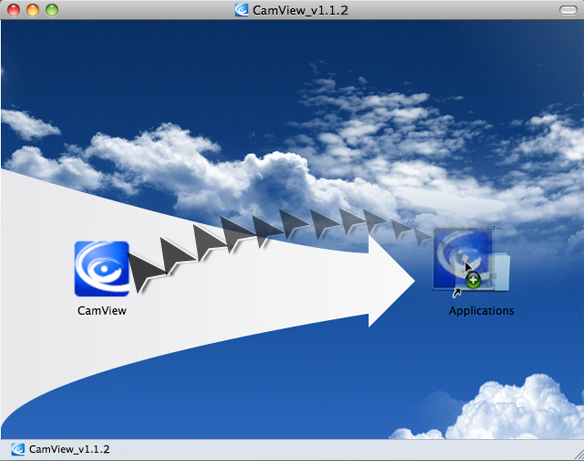This screenshot has width=585, height=461.
Task: Click the disk icon in bottom path bar
Action: pos(18,449)
